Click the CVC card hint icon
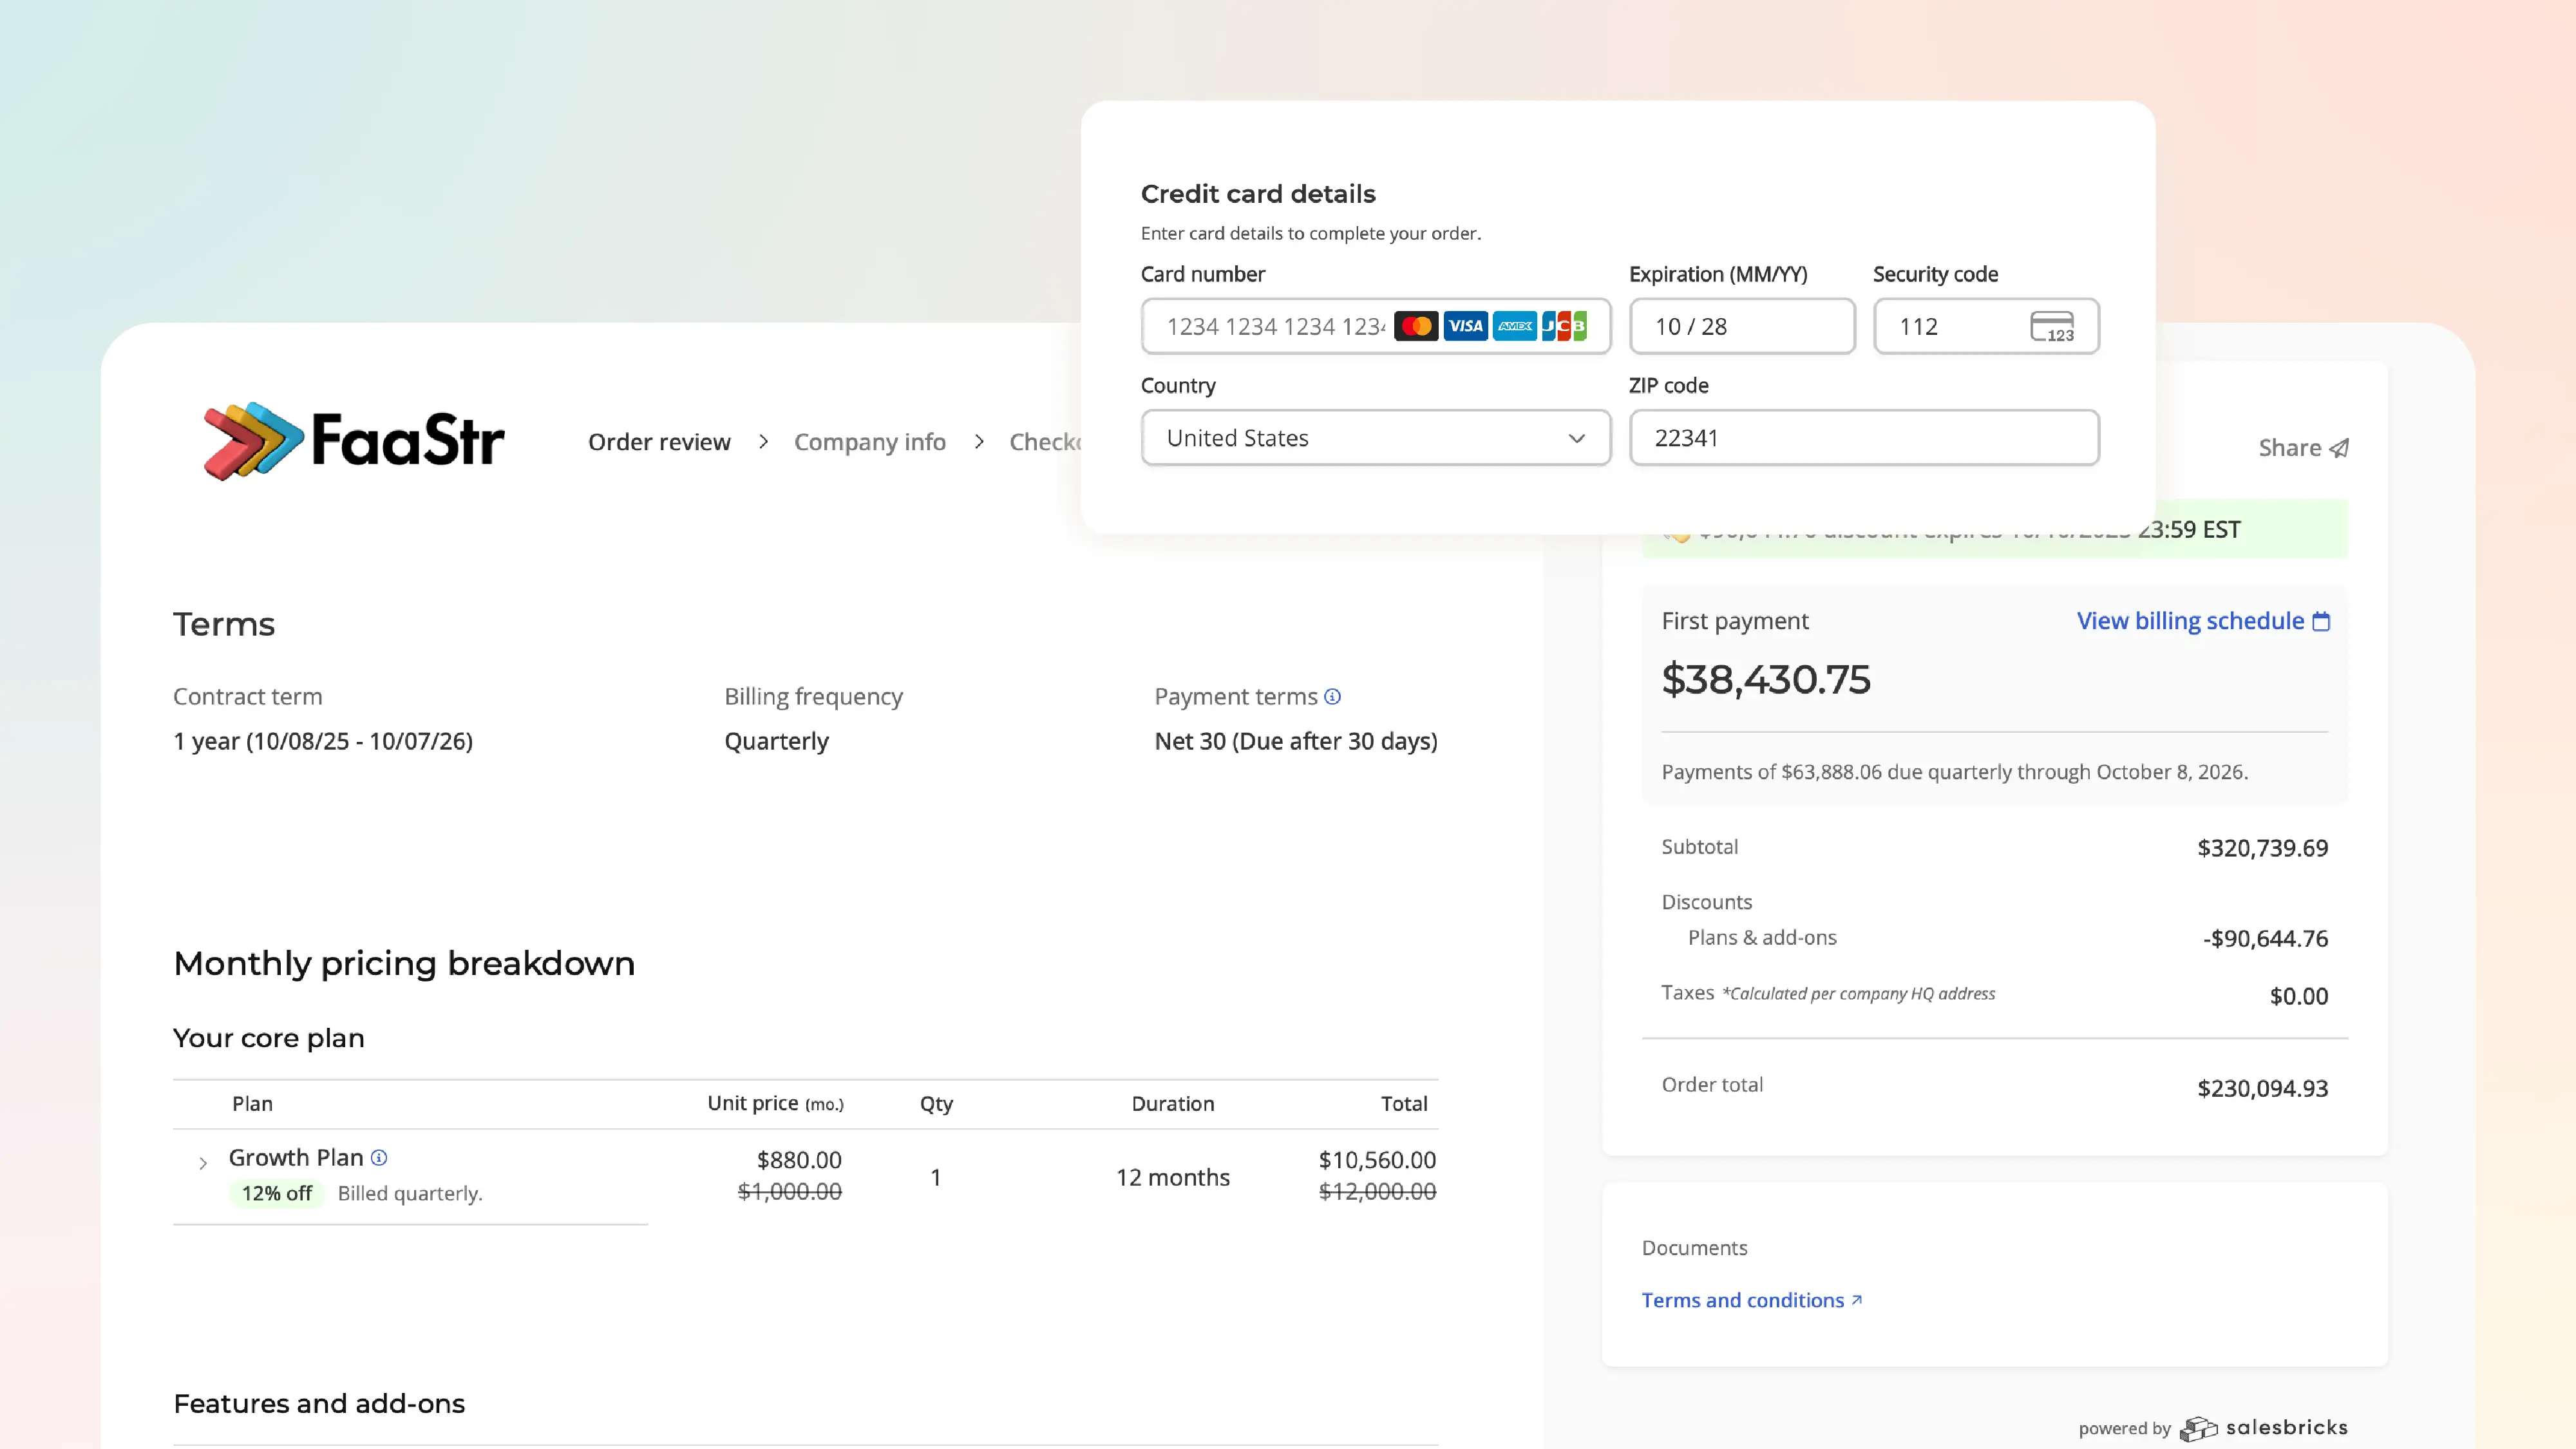The image size is (2576, 1449). tap(2052, 327)
